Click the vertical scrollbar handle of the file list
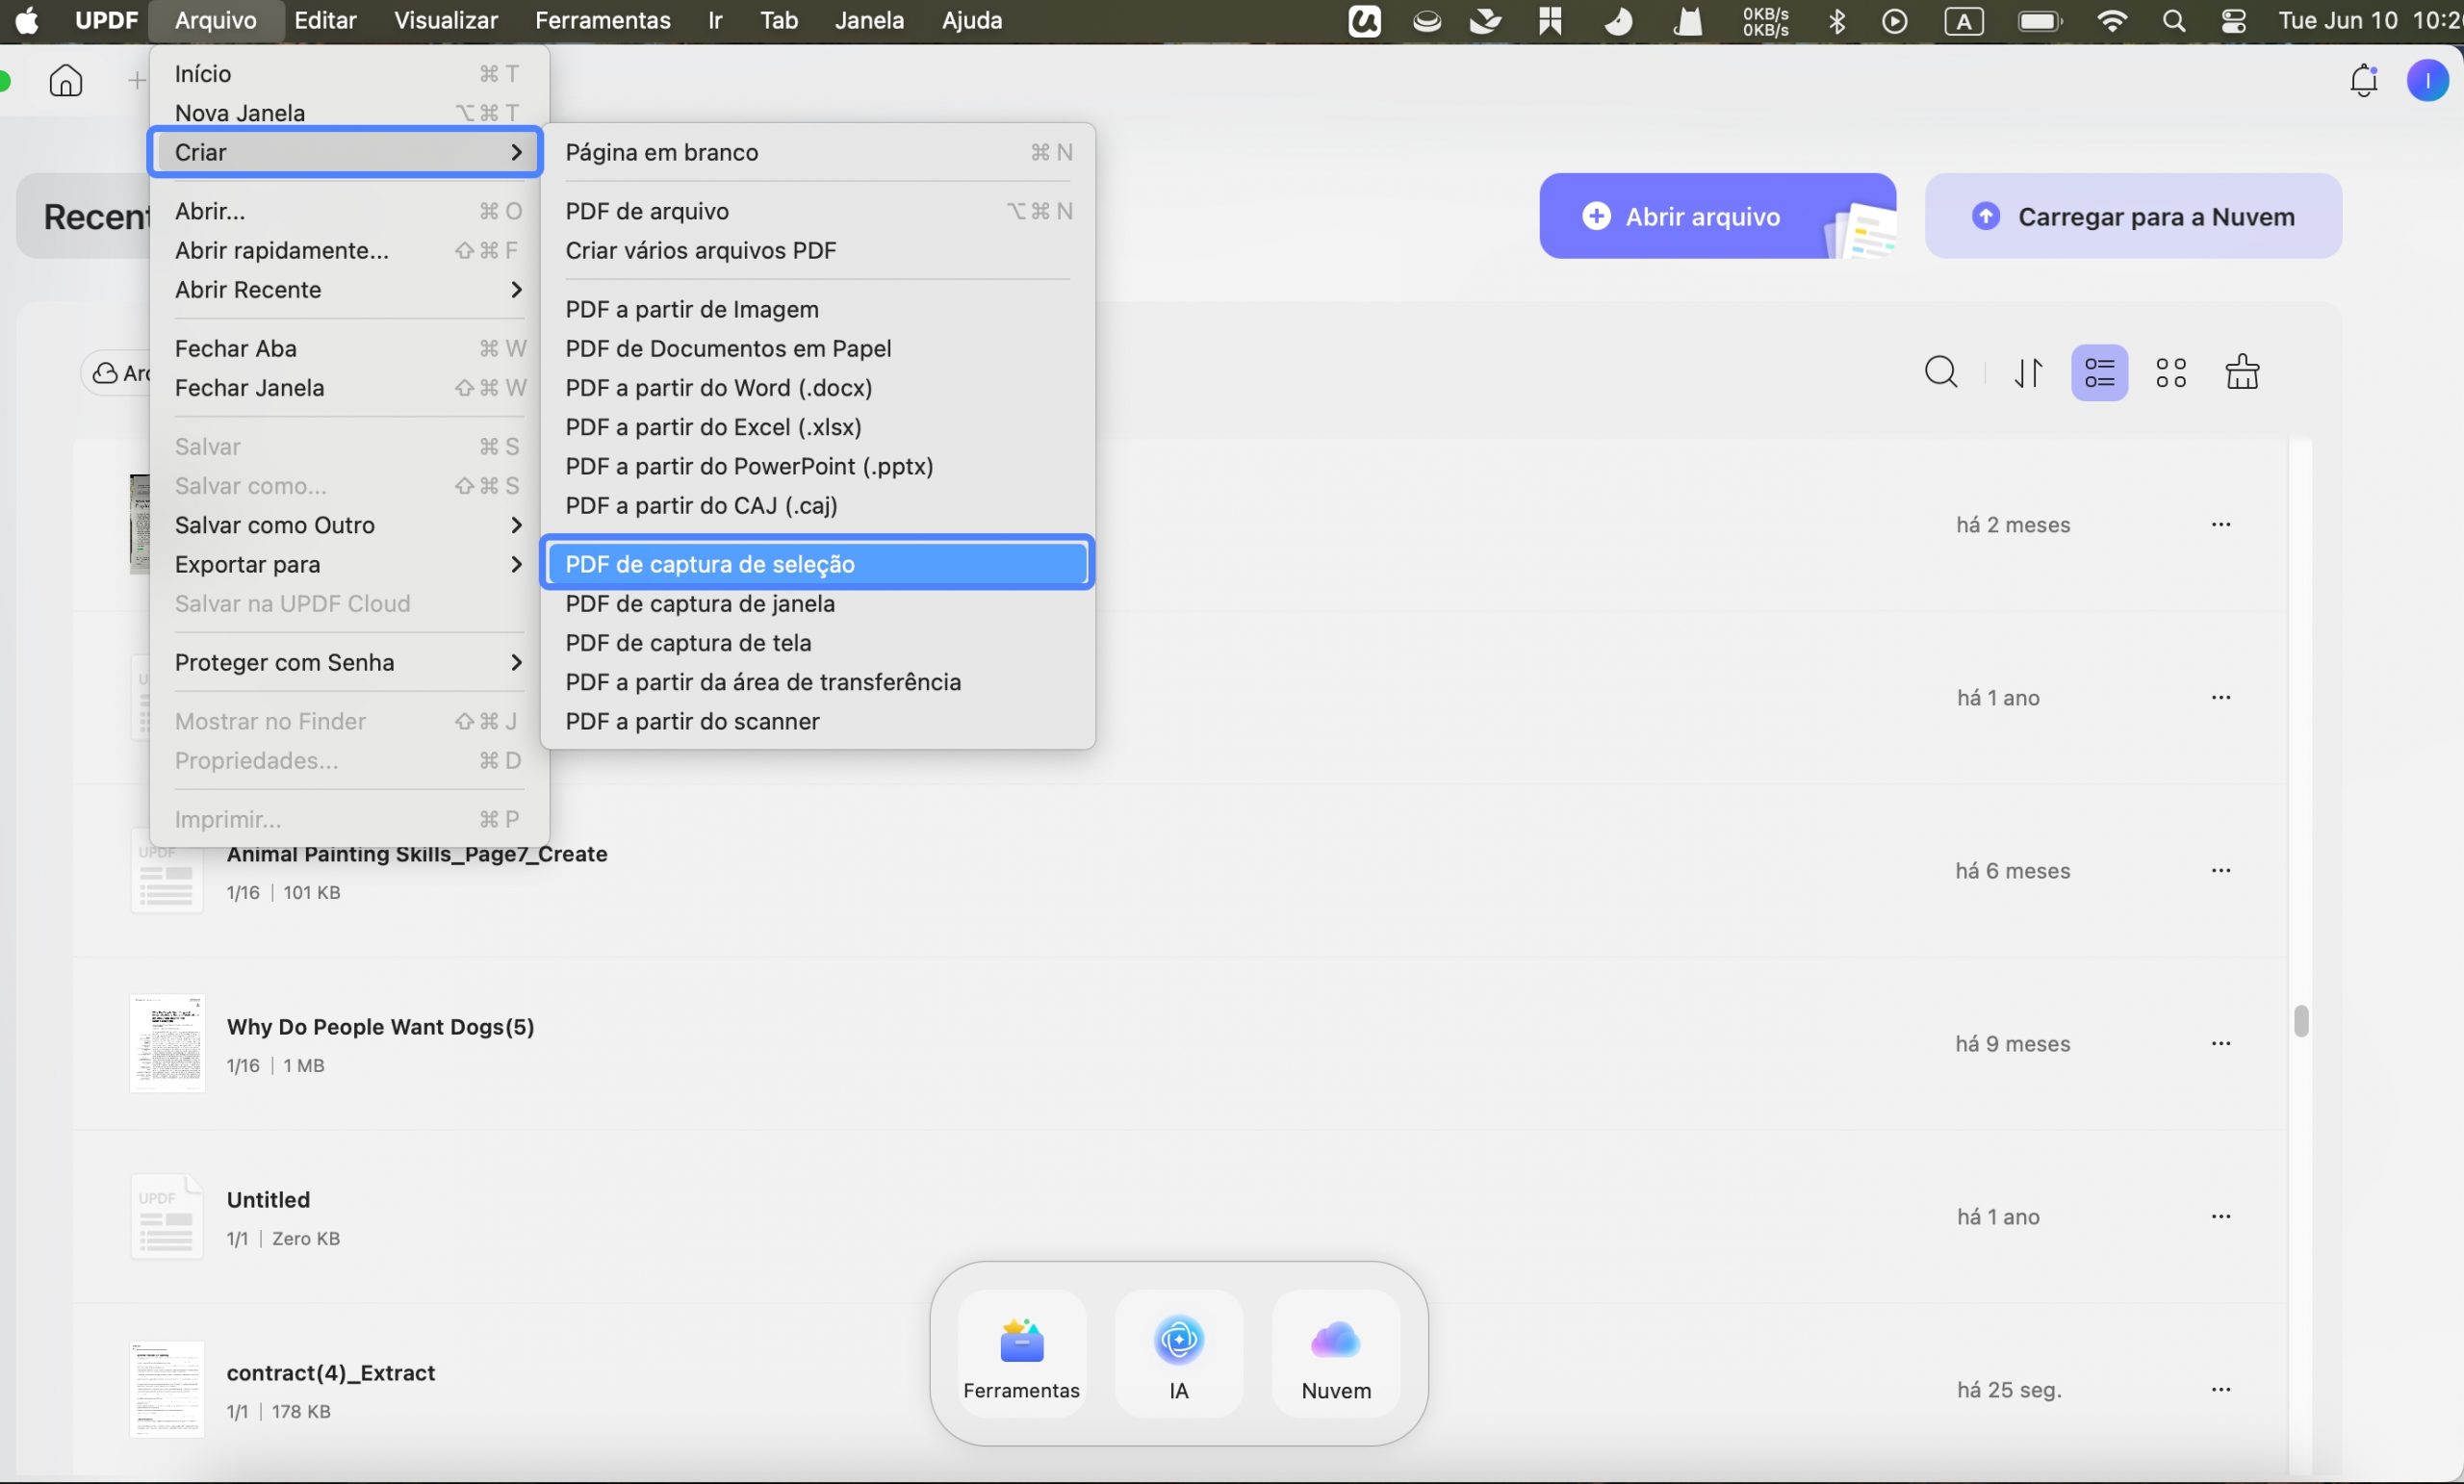This screenshot has height=1484, width=2464. click(x=2301, y=1021)
